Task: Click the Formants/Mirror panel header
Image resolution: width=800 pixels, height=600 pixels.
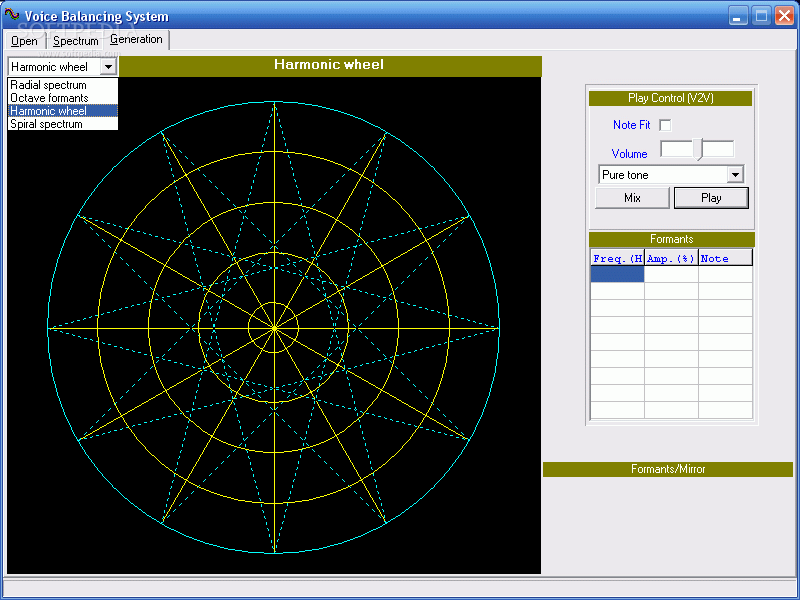Action: click(x=668, y=469)
